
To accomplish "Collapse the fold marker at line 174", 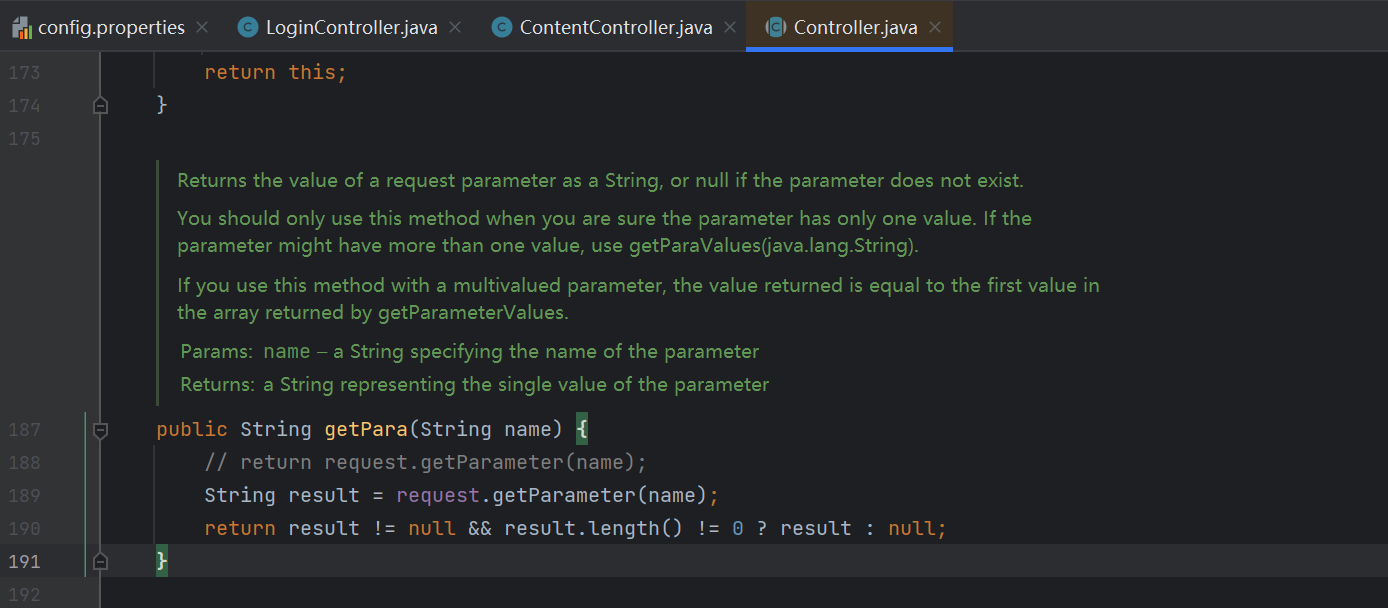I will pyautogui.click(x=100, y=105).
